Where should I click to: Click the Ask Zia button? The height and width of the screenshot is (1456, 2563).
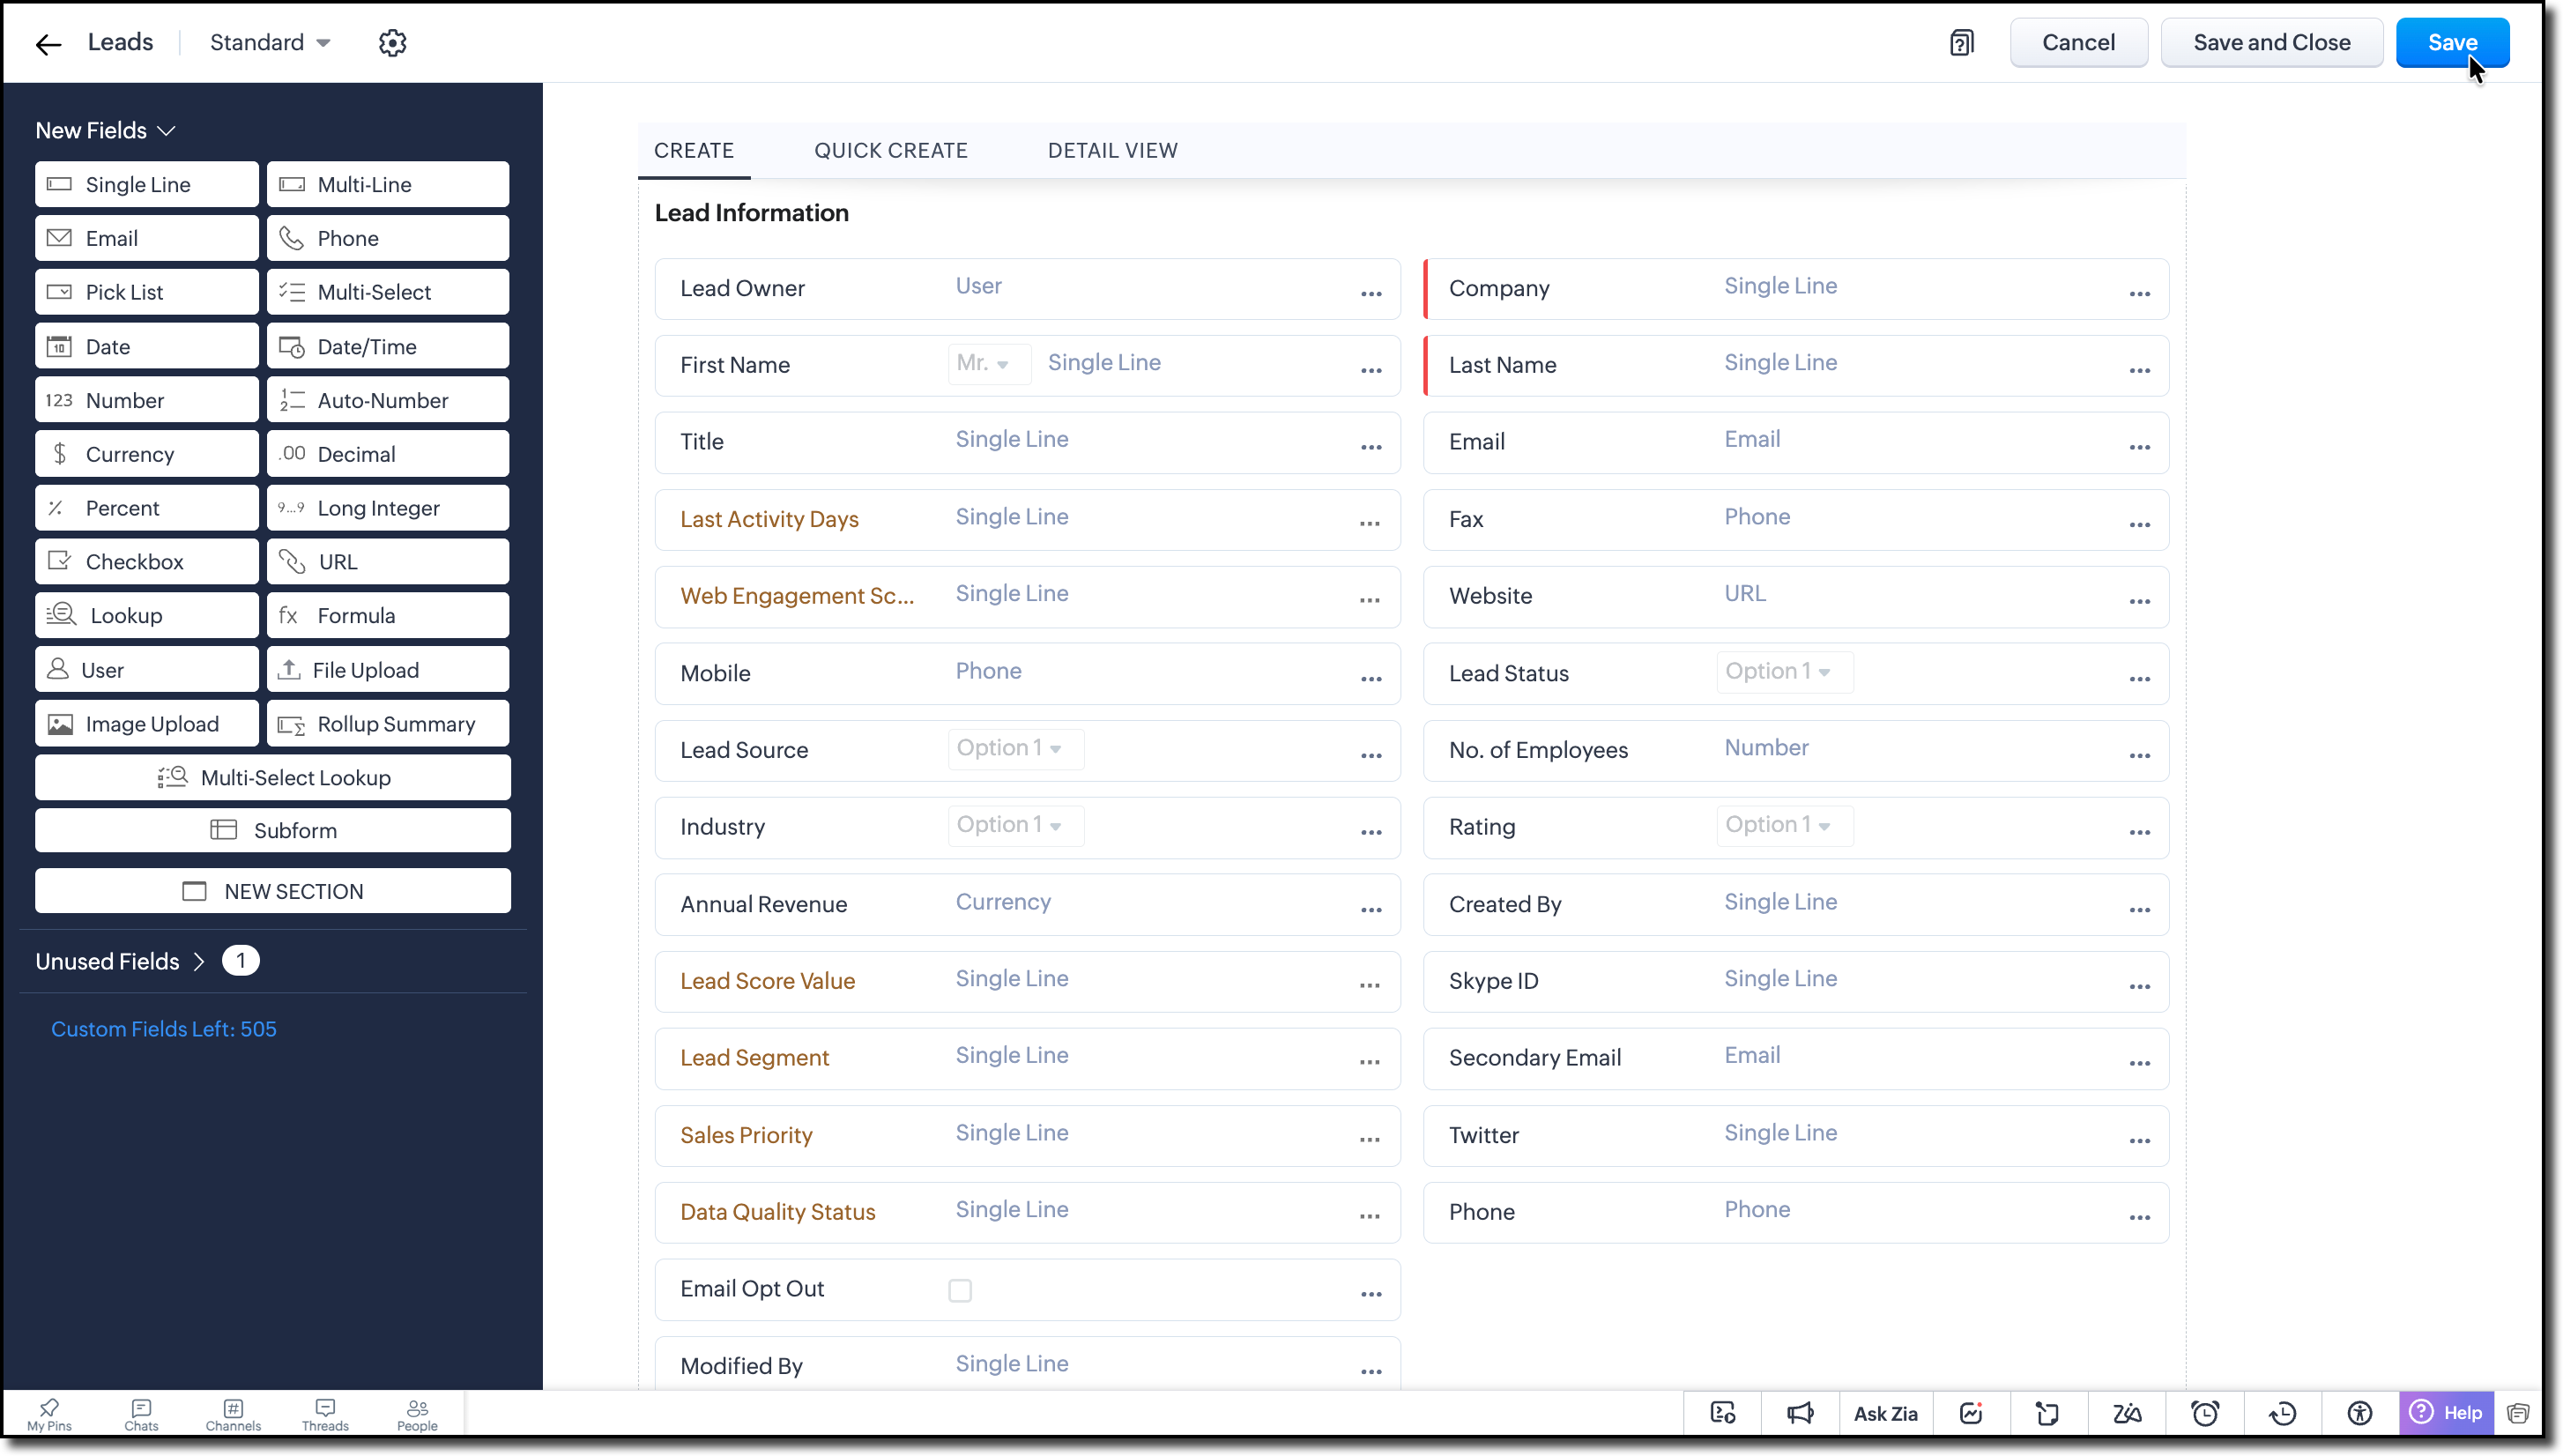[x=1885, y=1413]
